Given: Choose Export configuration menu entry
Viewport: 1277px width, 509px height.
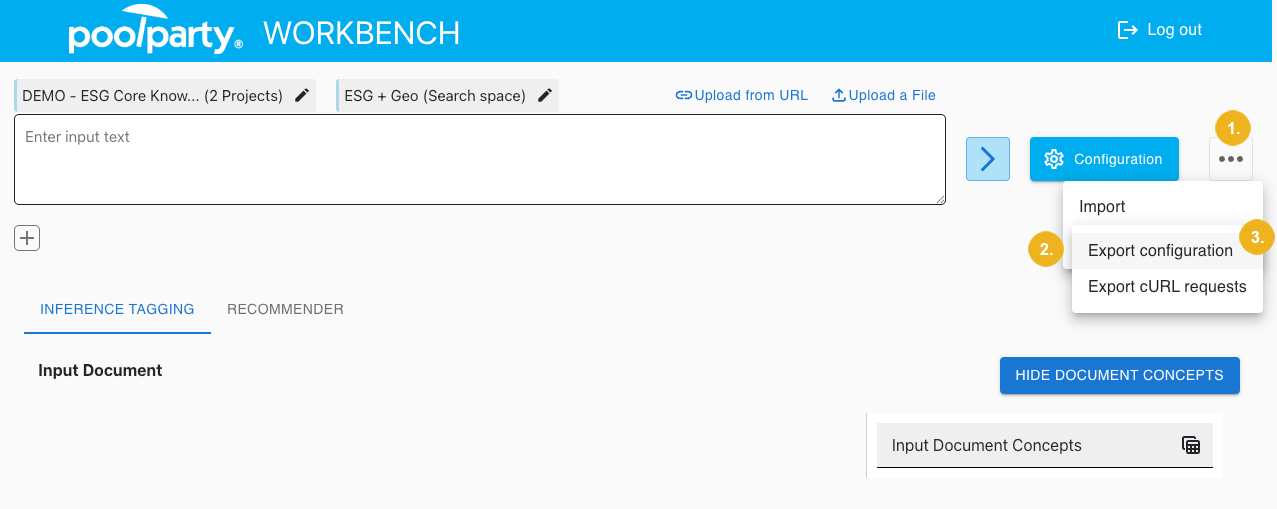Looking at the screenshot, I should point(1160,250).
